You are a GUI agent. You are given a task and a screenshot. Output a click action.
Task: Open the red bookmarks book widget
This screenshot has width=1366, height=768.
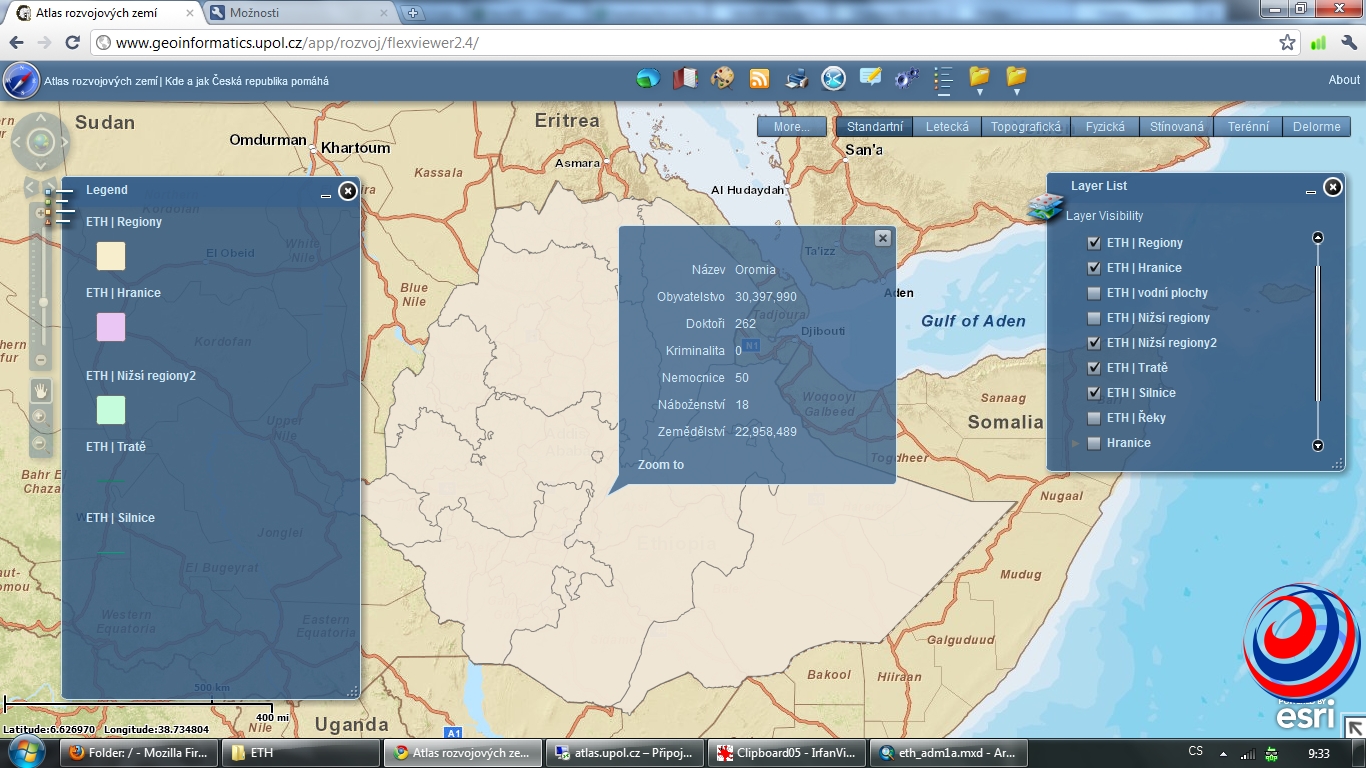[685, 78]
